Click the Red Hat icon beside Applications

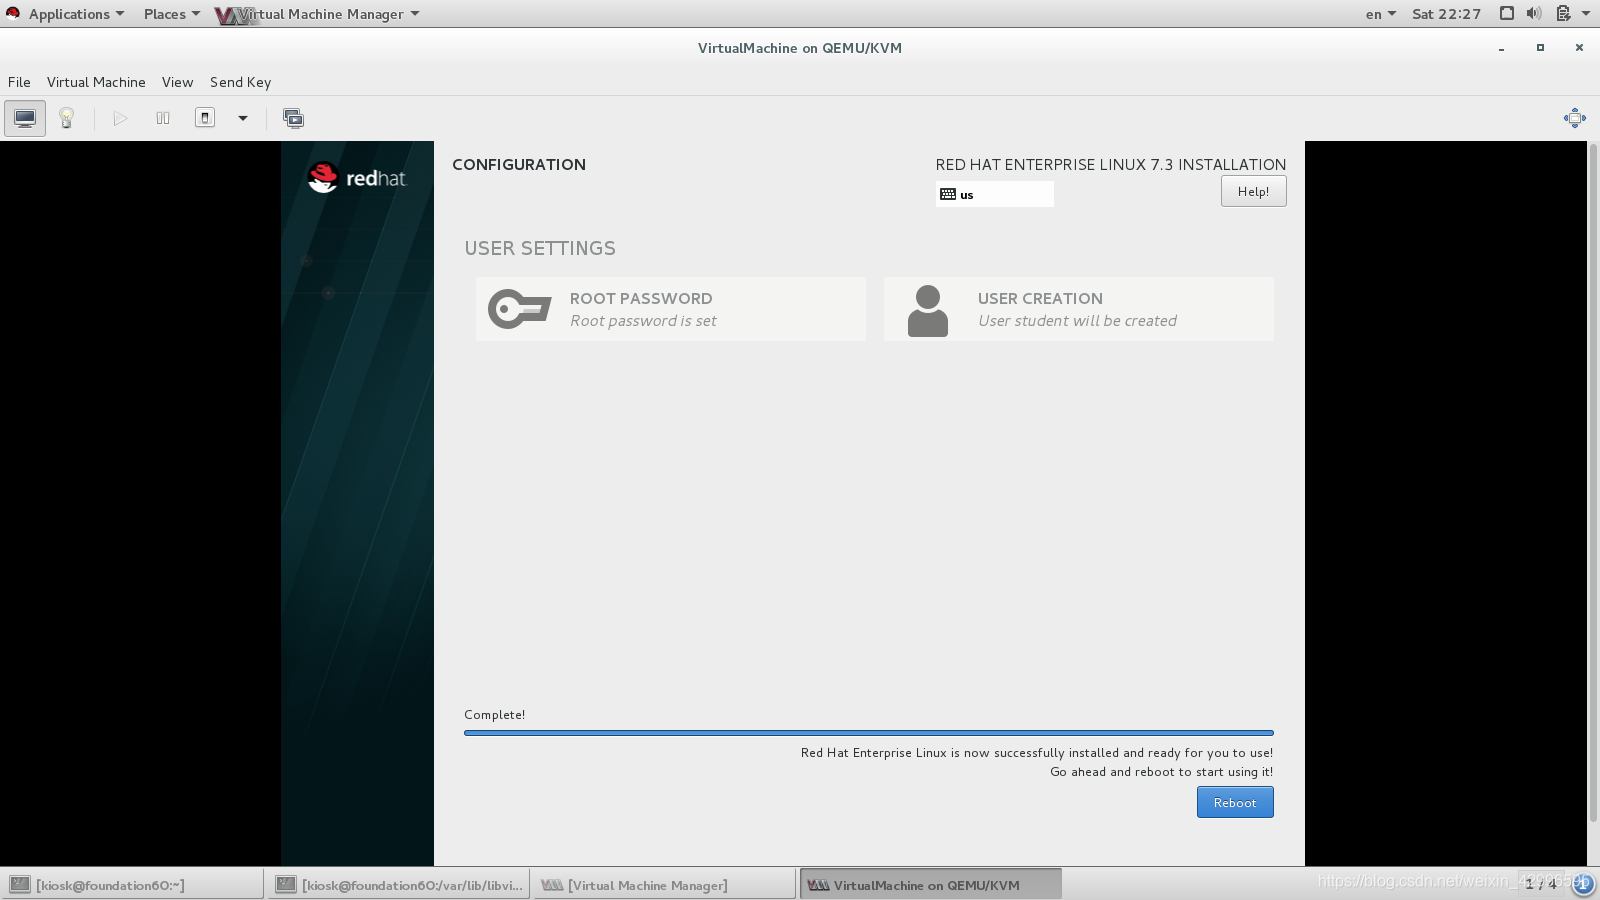tap(12, 13)
